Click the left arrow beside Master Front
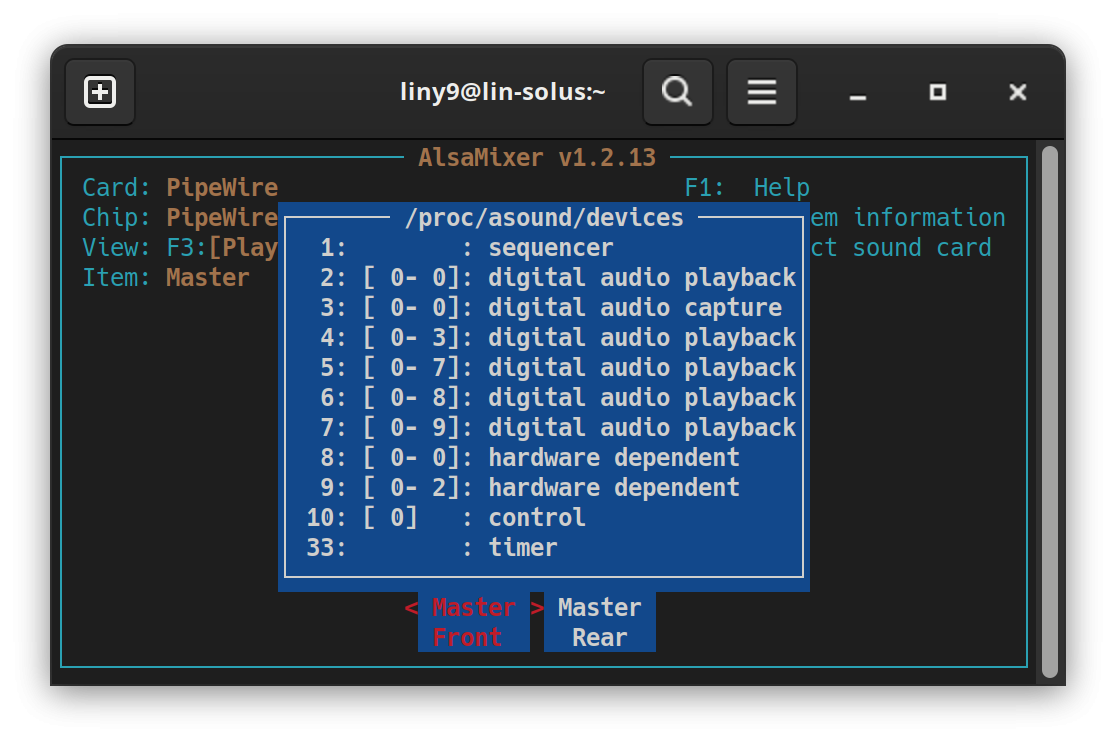Viewport: 1116px width, 742px height. 410,608
